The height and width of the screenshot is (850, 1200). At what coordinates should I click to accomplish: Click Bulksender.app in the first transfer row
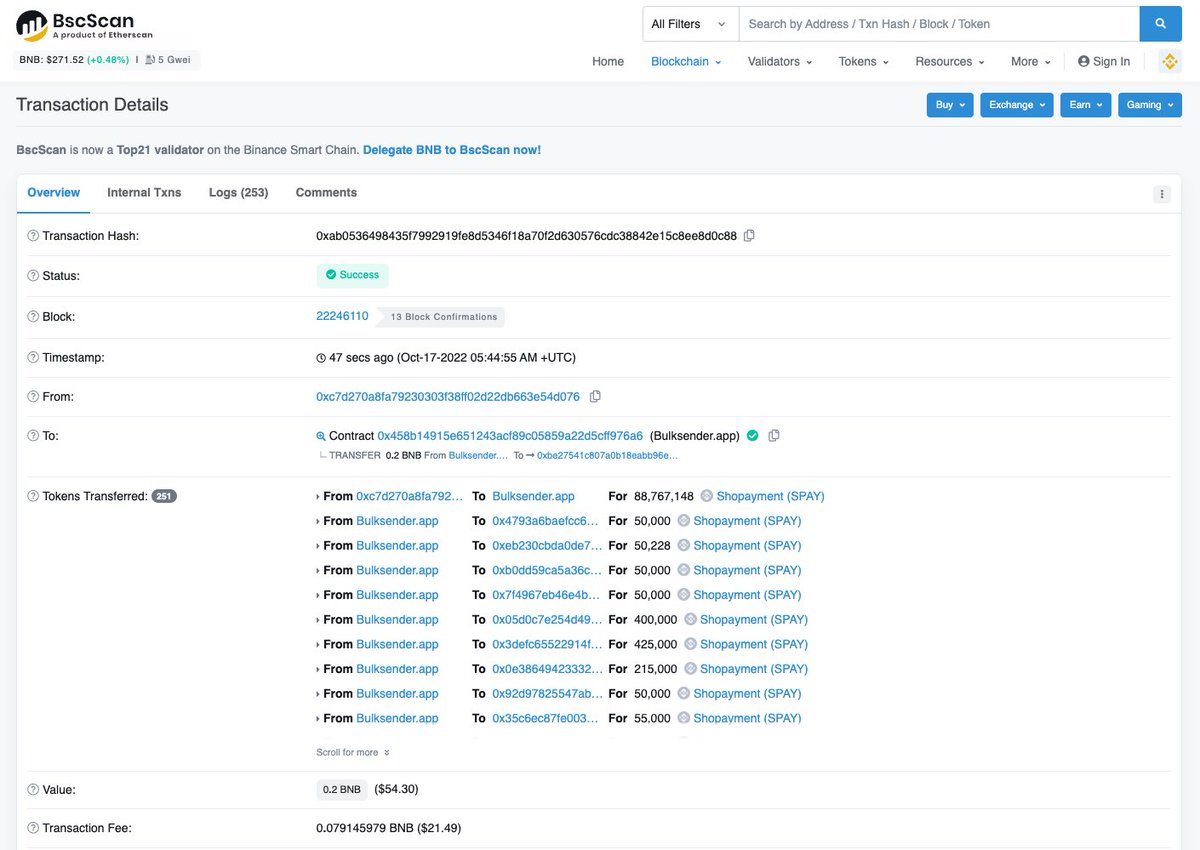533,496
